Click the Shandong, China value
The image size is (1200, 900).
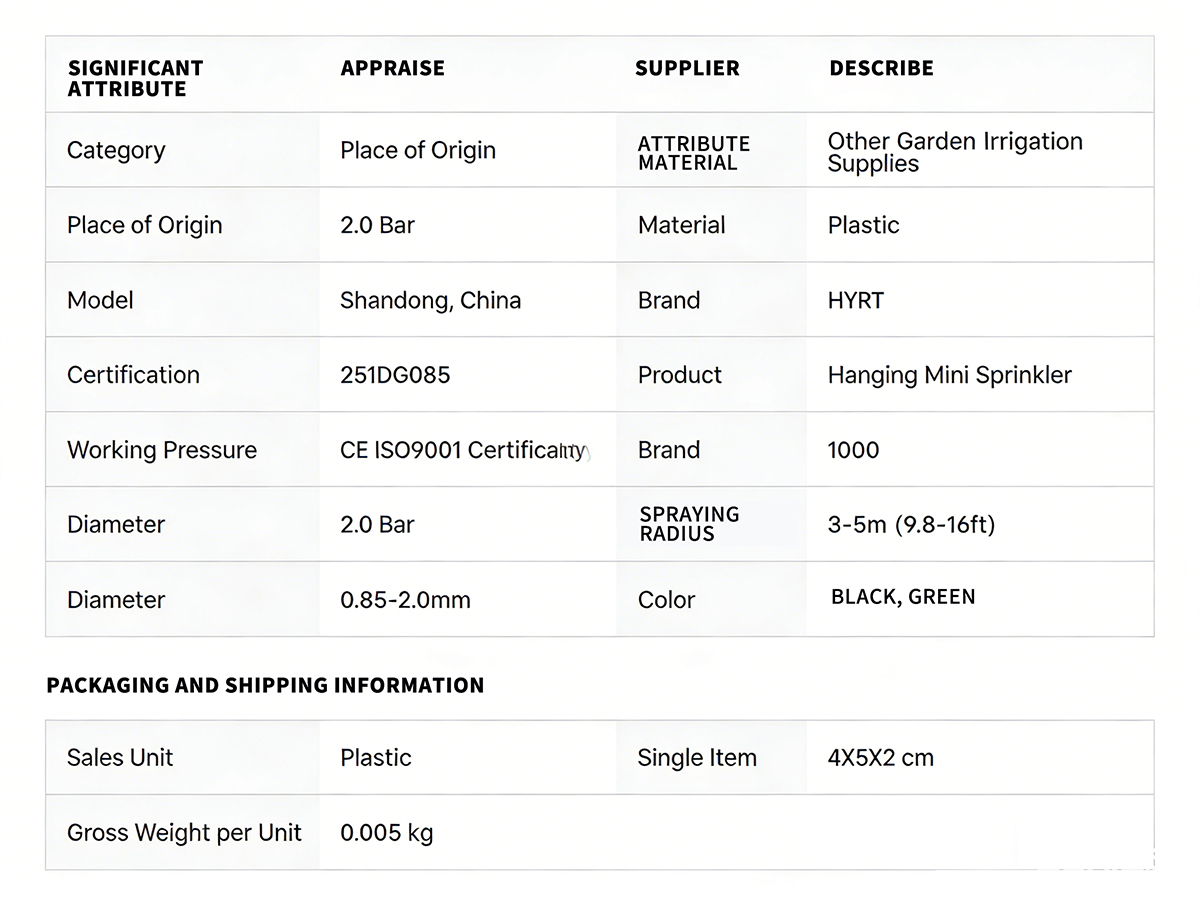tap(430, 300)
